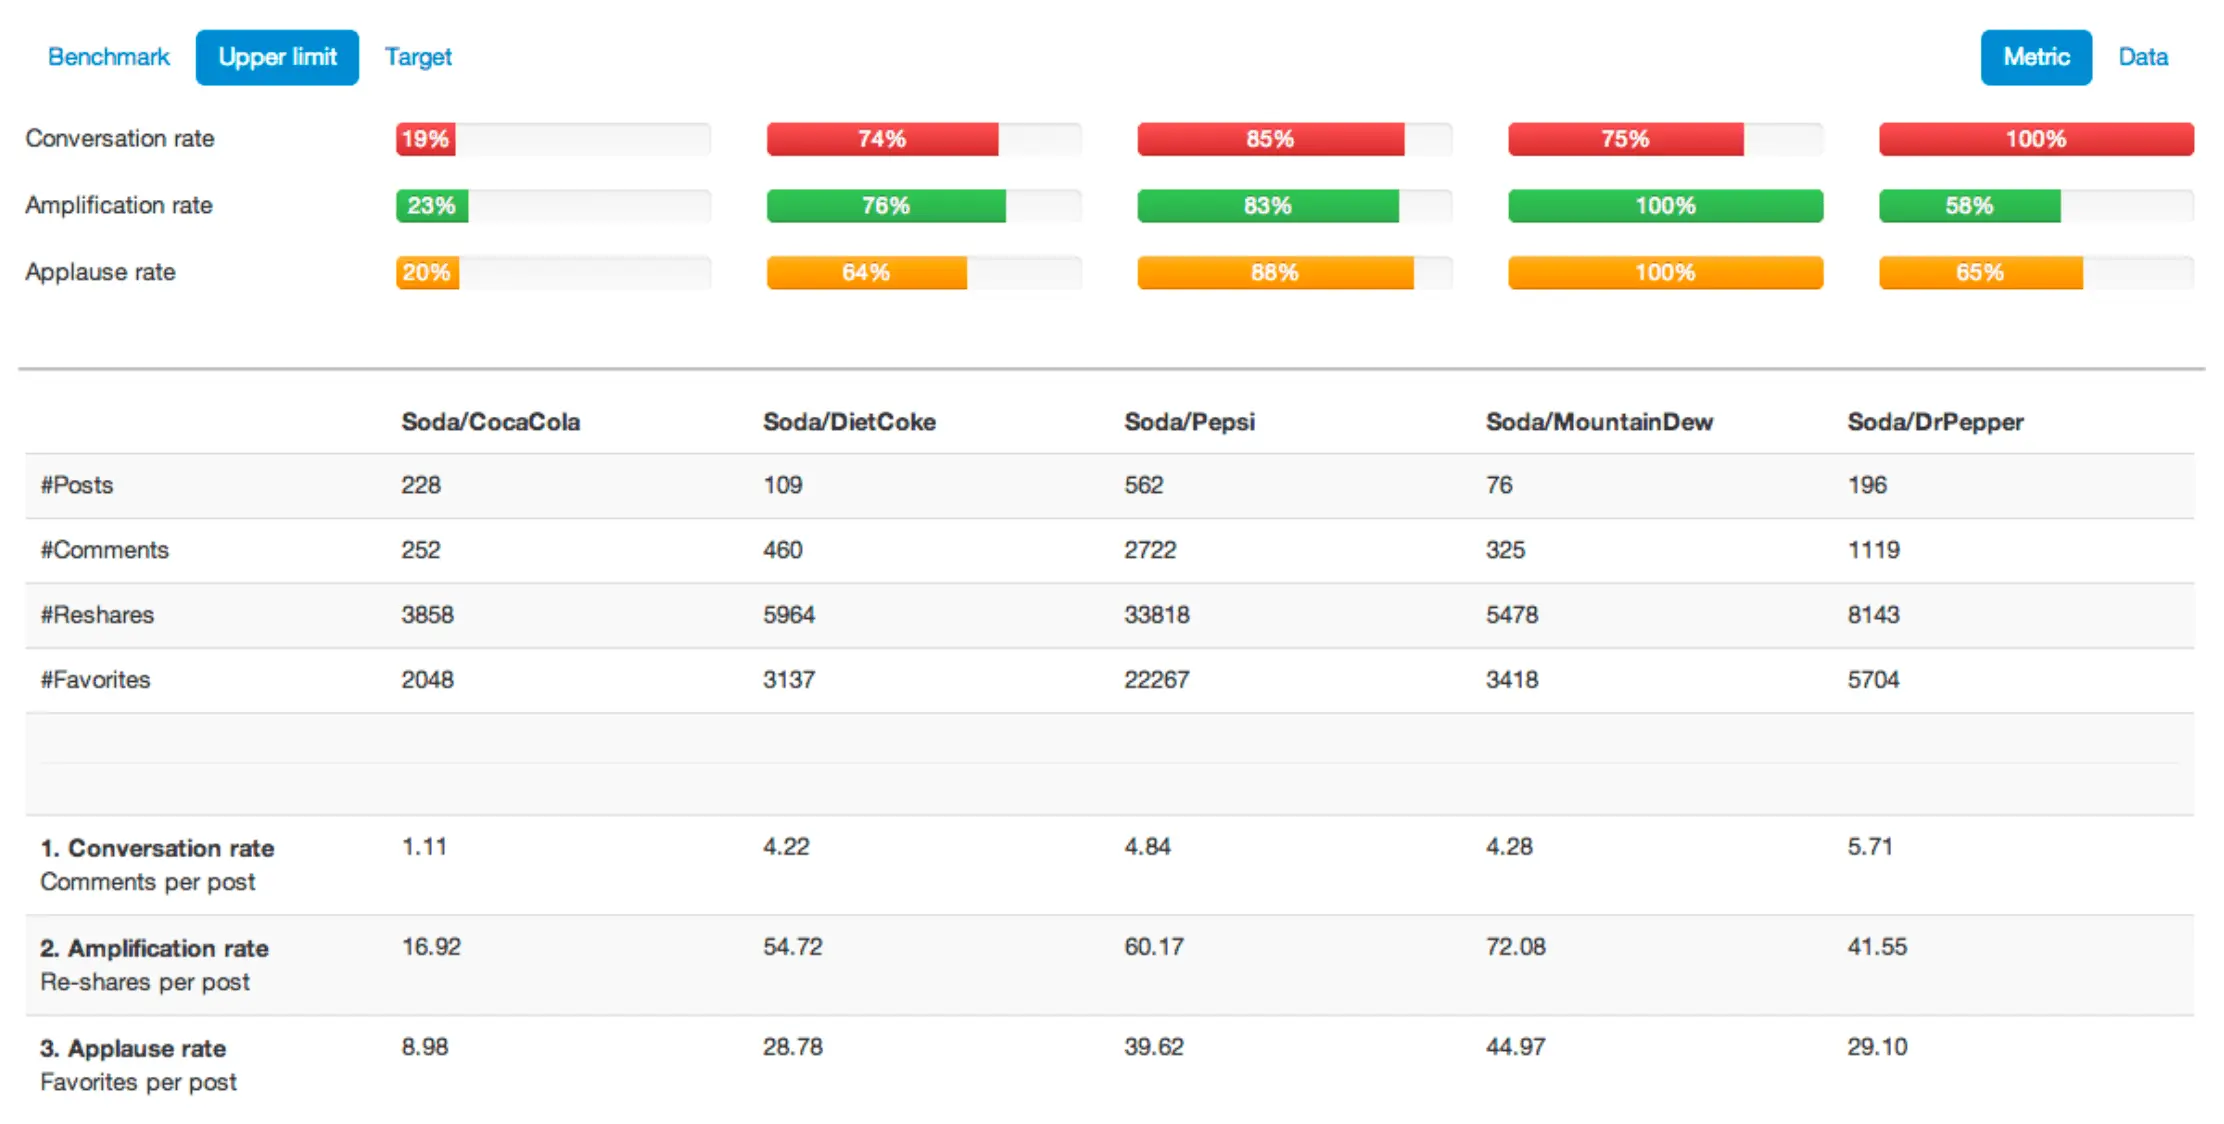The image size is (2224, 1124).
Task: Click the 58% green amplification bar
Action: 1968,206
